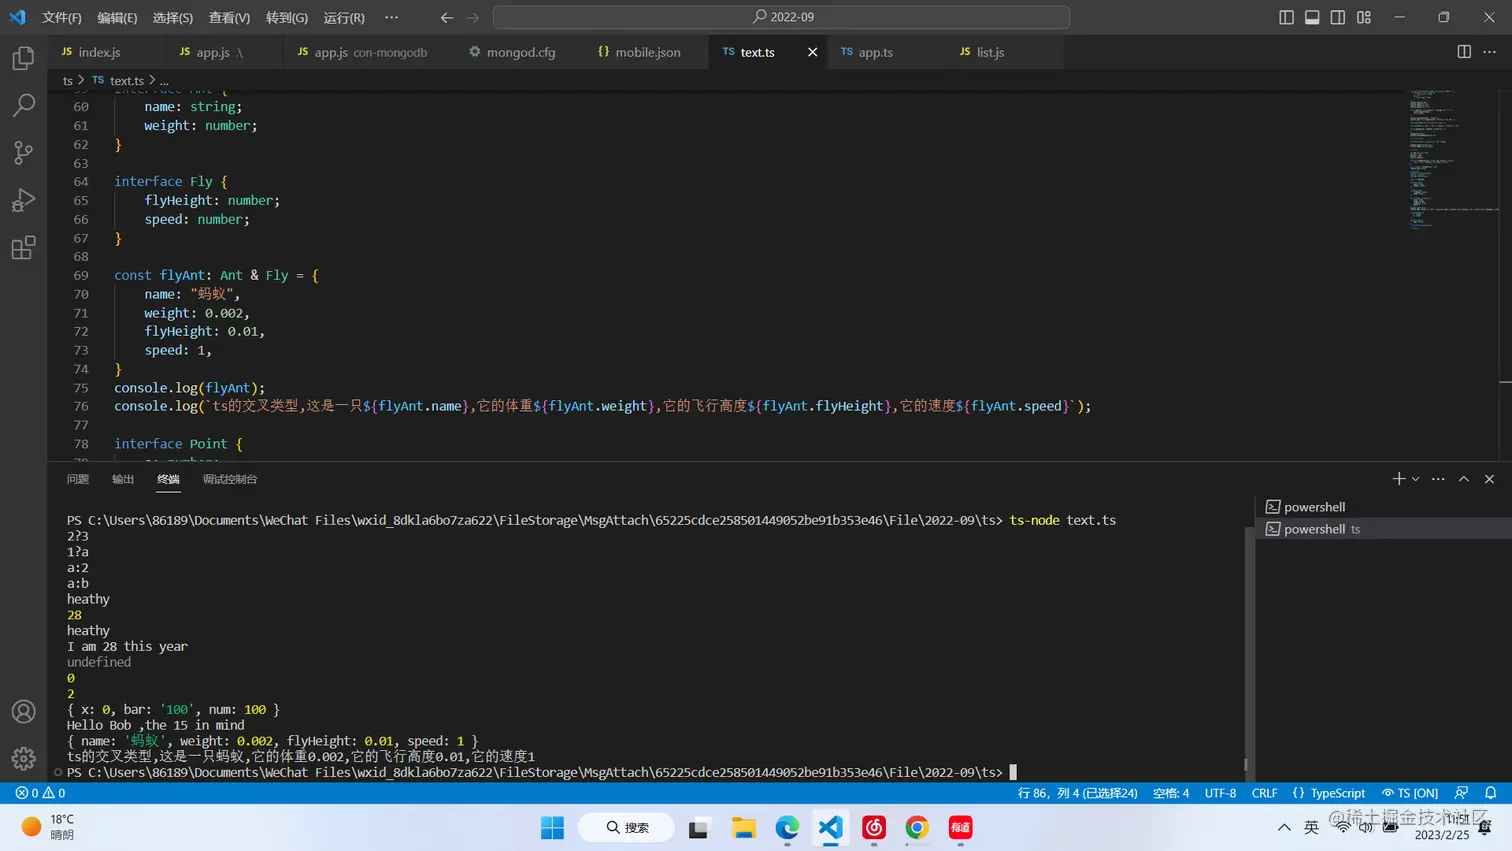Open the Run and Debug view
Screen dimensions: 1512x851
pos(23,200)
